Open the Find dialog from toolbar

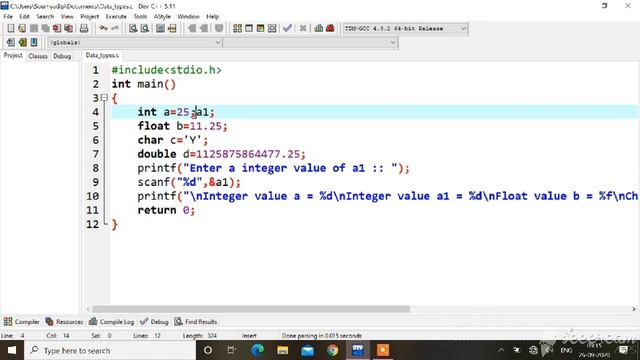(133, 28)
